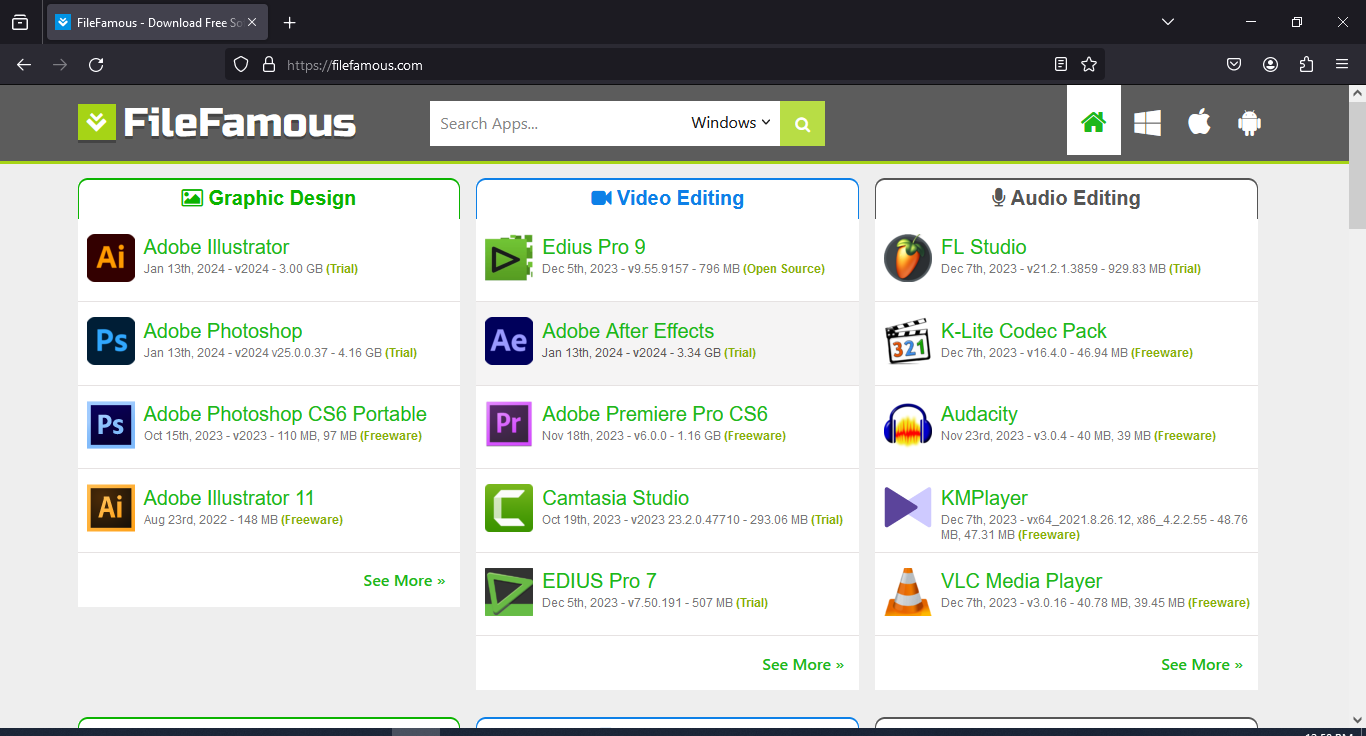Open the Adobe Illustrator title link
Image resolution: width=1366 pixels, height=736 pixels.
[x=216, y=247]
